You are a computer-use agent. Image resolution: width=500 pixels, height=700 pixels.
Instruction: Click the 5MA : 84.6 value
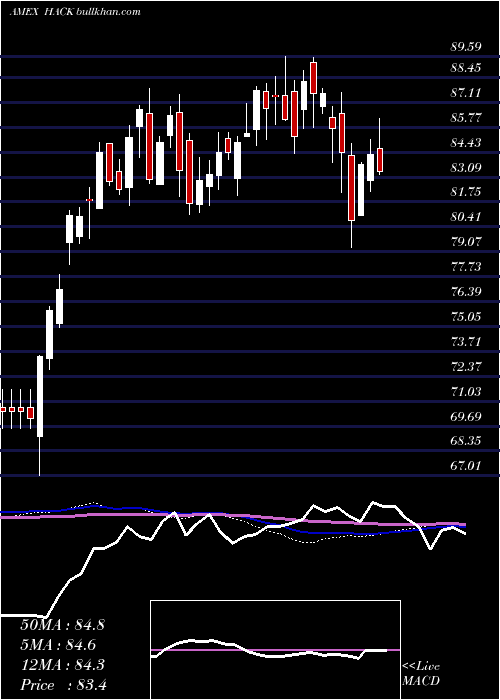[58, 645]
